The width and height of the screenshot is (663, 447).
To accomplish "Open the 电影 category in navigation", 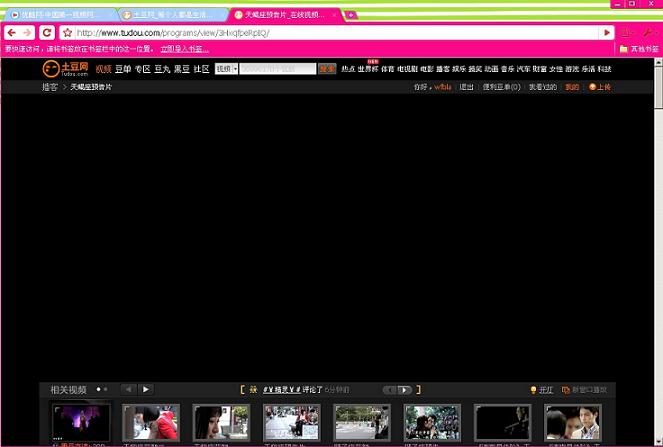I will [427, 69].
